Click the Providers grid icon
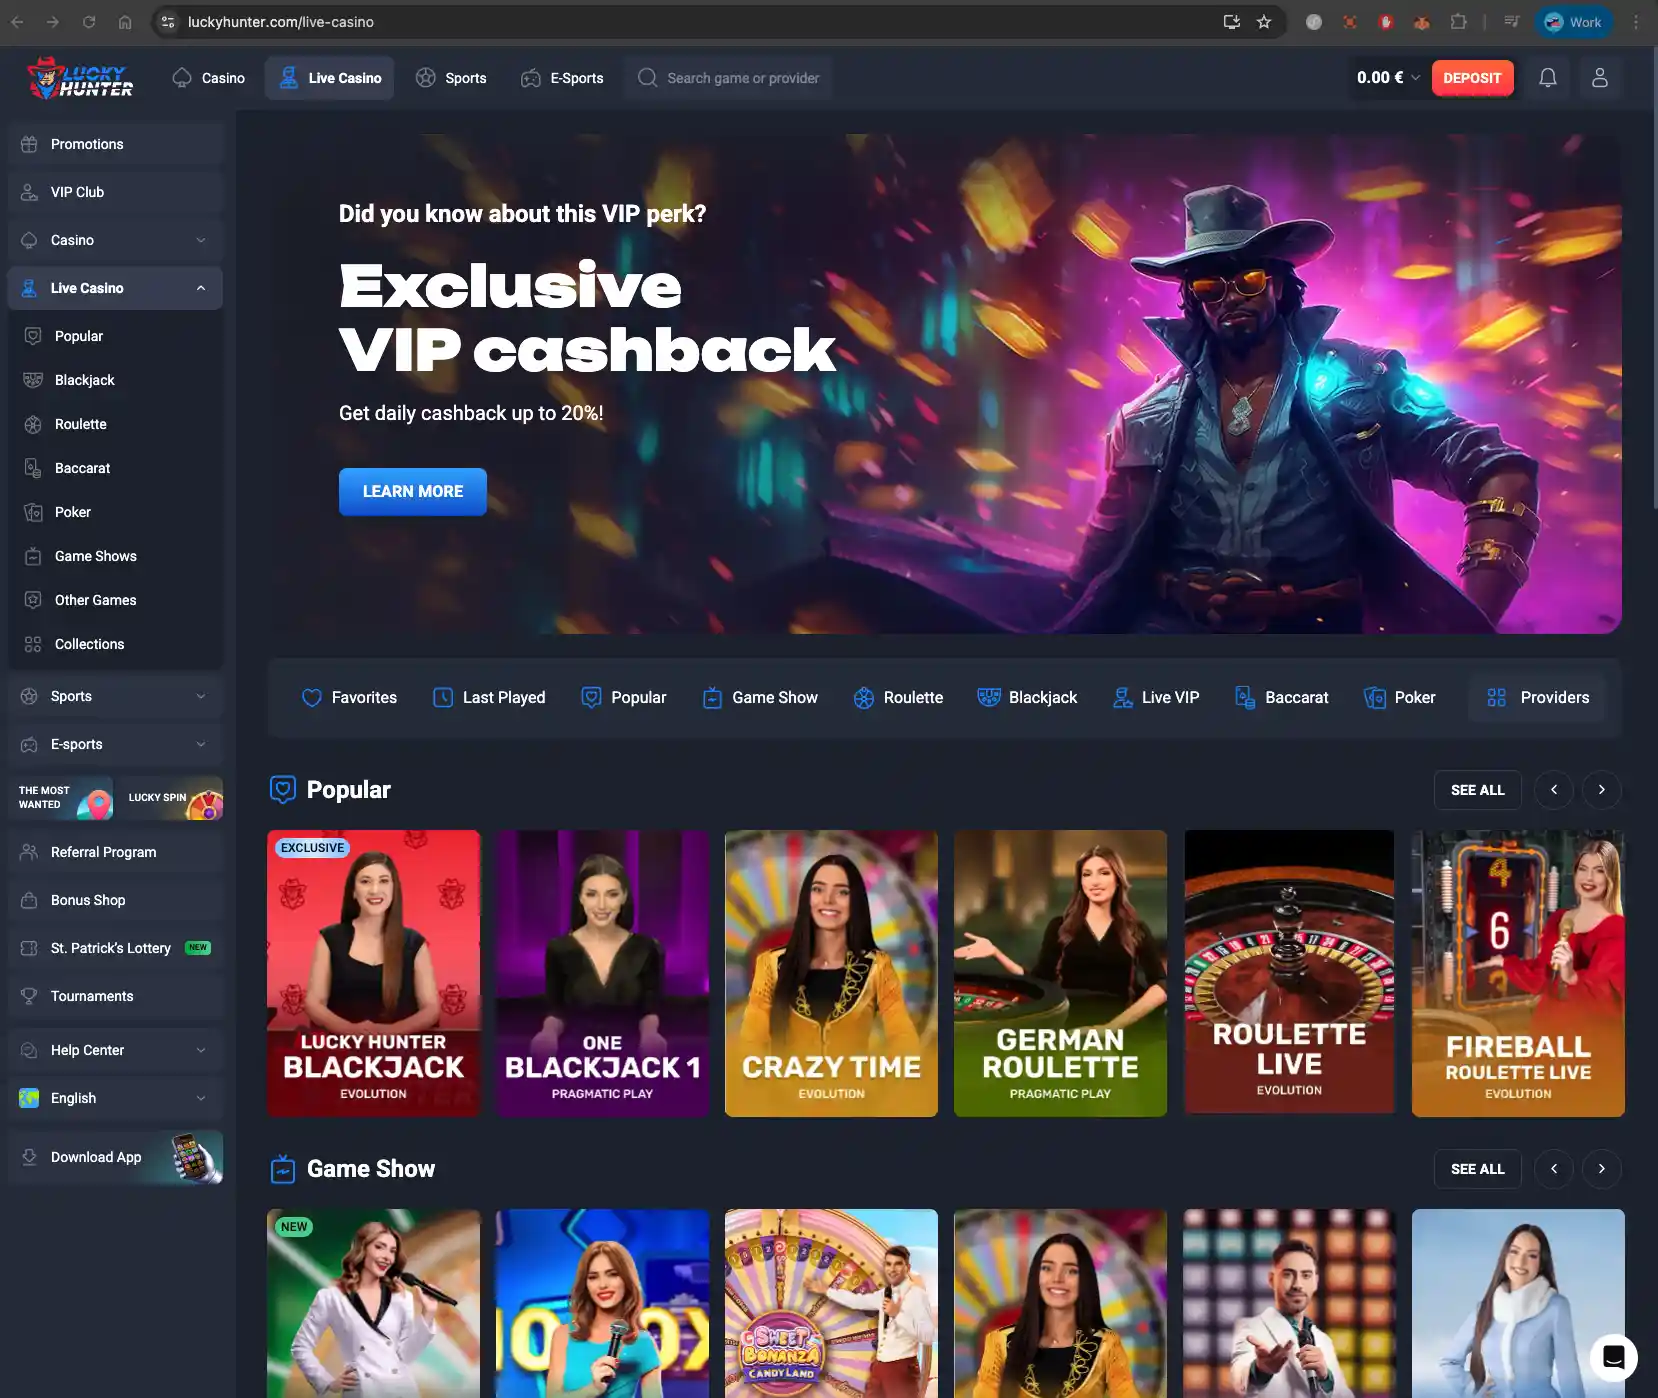Viewport: 1658px width, 1398px height. click(x=1497, y=698)
